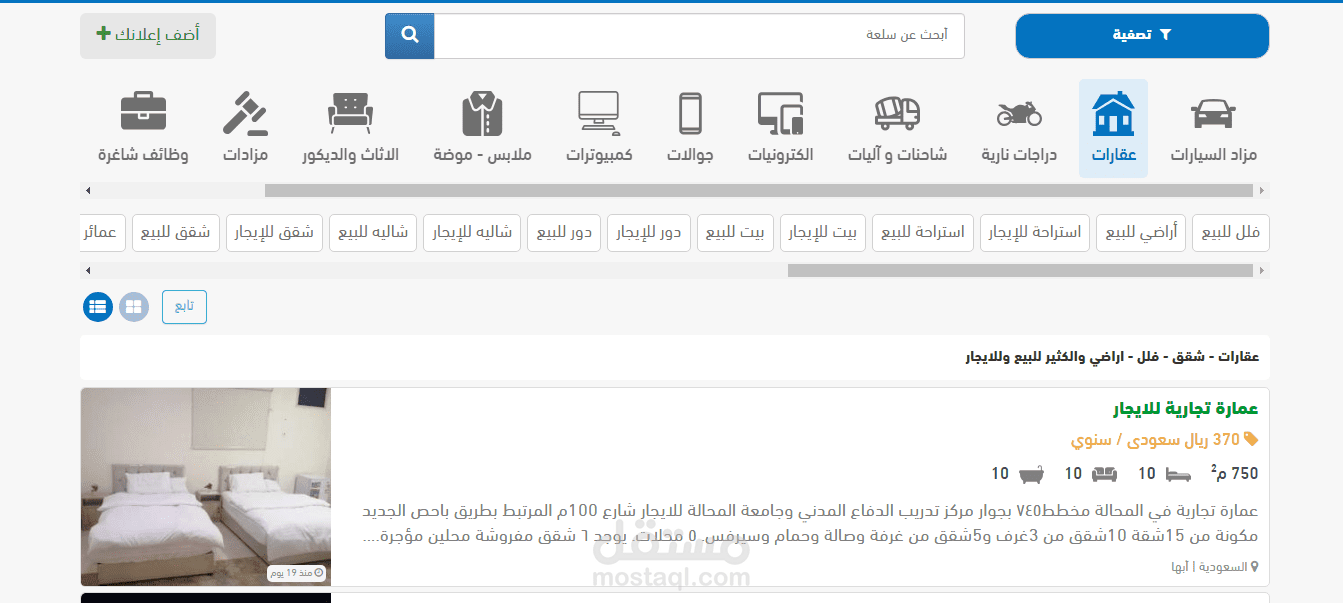
Task: Enable the list view layout
Action: click(97, 307)
